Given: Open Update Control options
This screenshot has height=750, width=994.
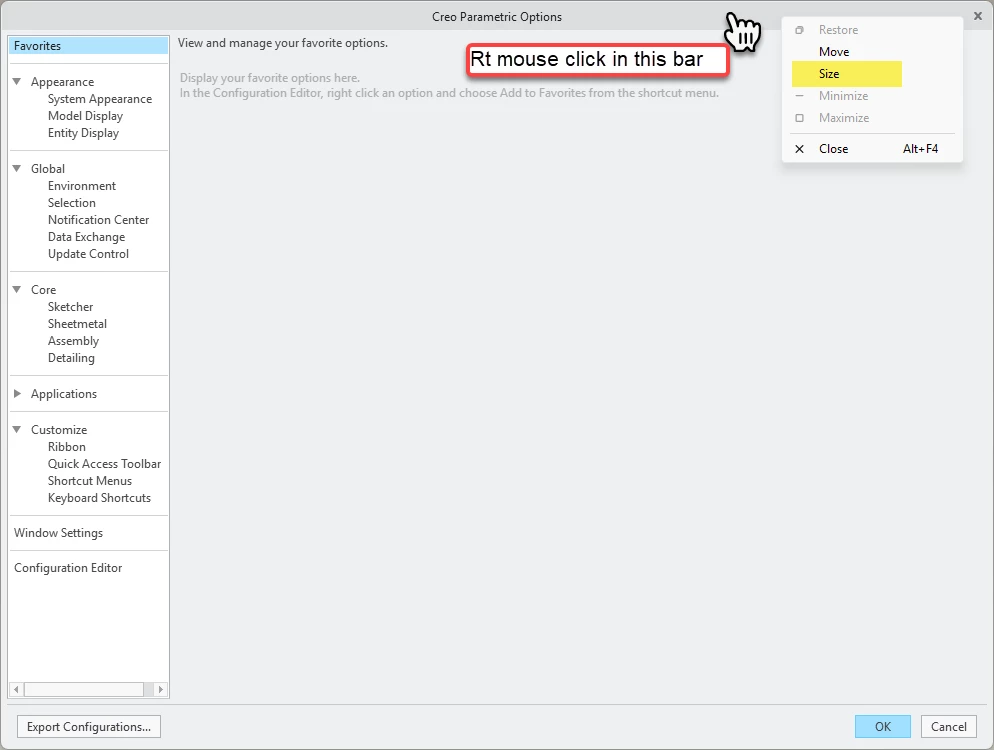Looking at the screenshot, I should (x=88, y=254).
